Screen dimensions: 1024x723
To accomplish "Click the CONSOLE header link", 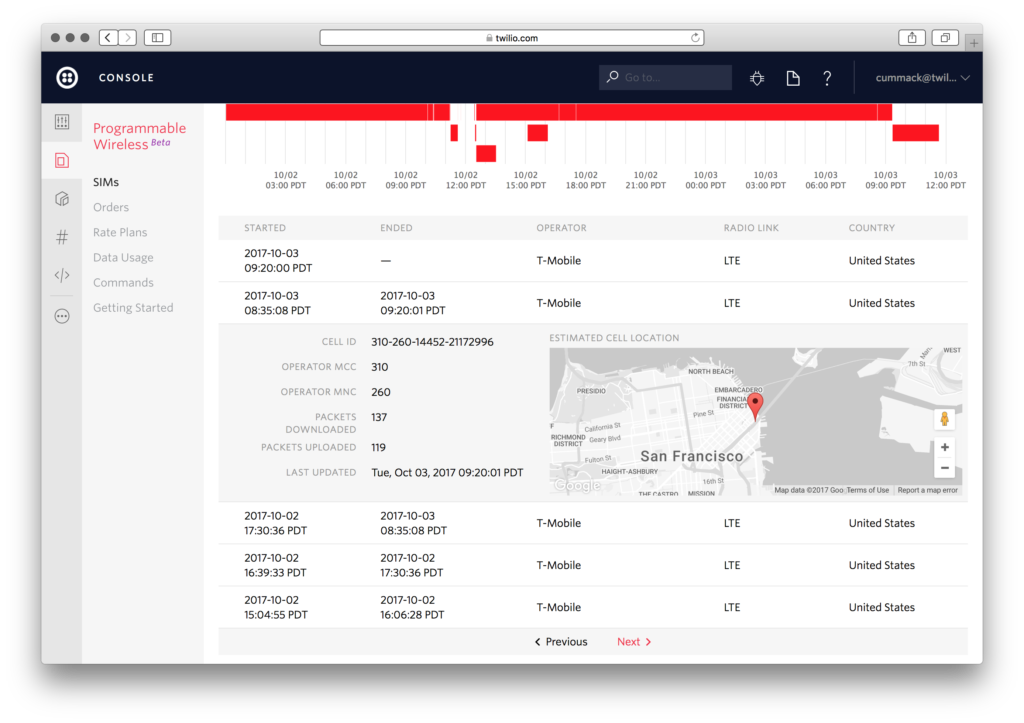I will point(126,78).
